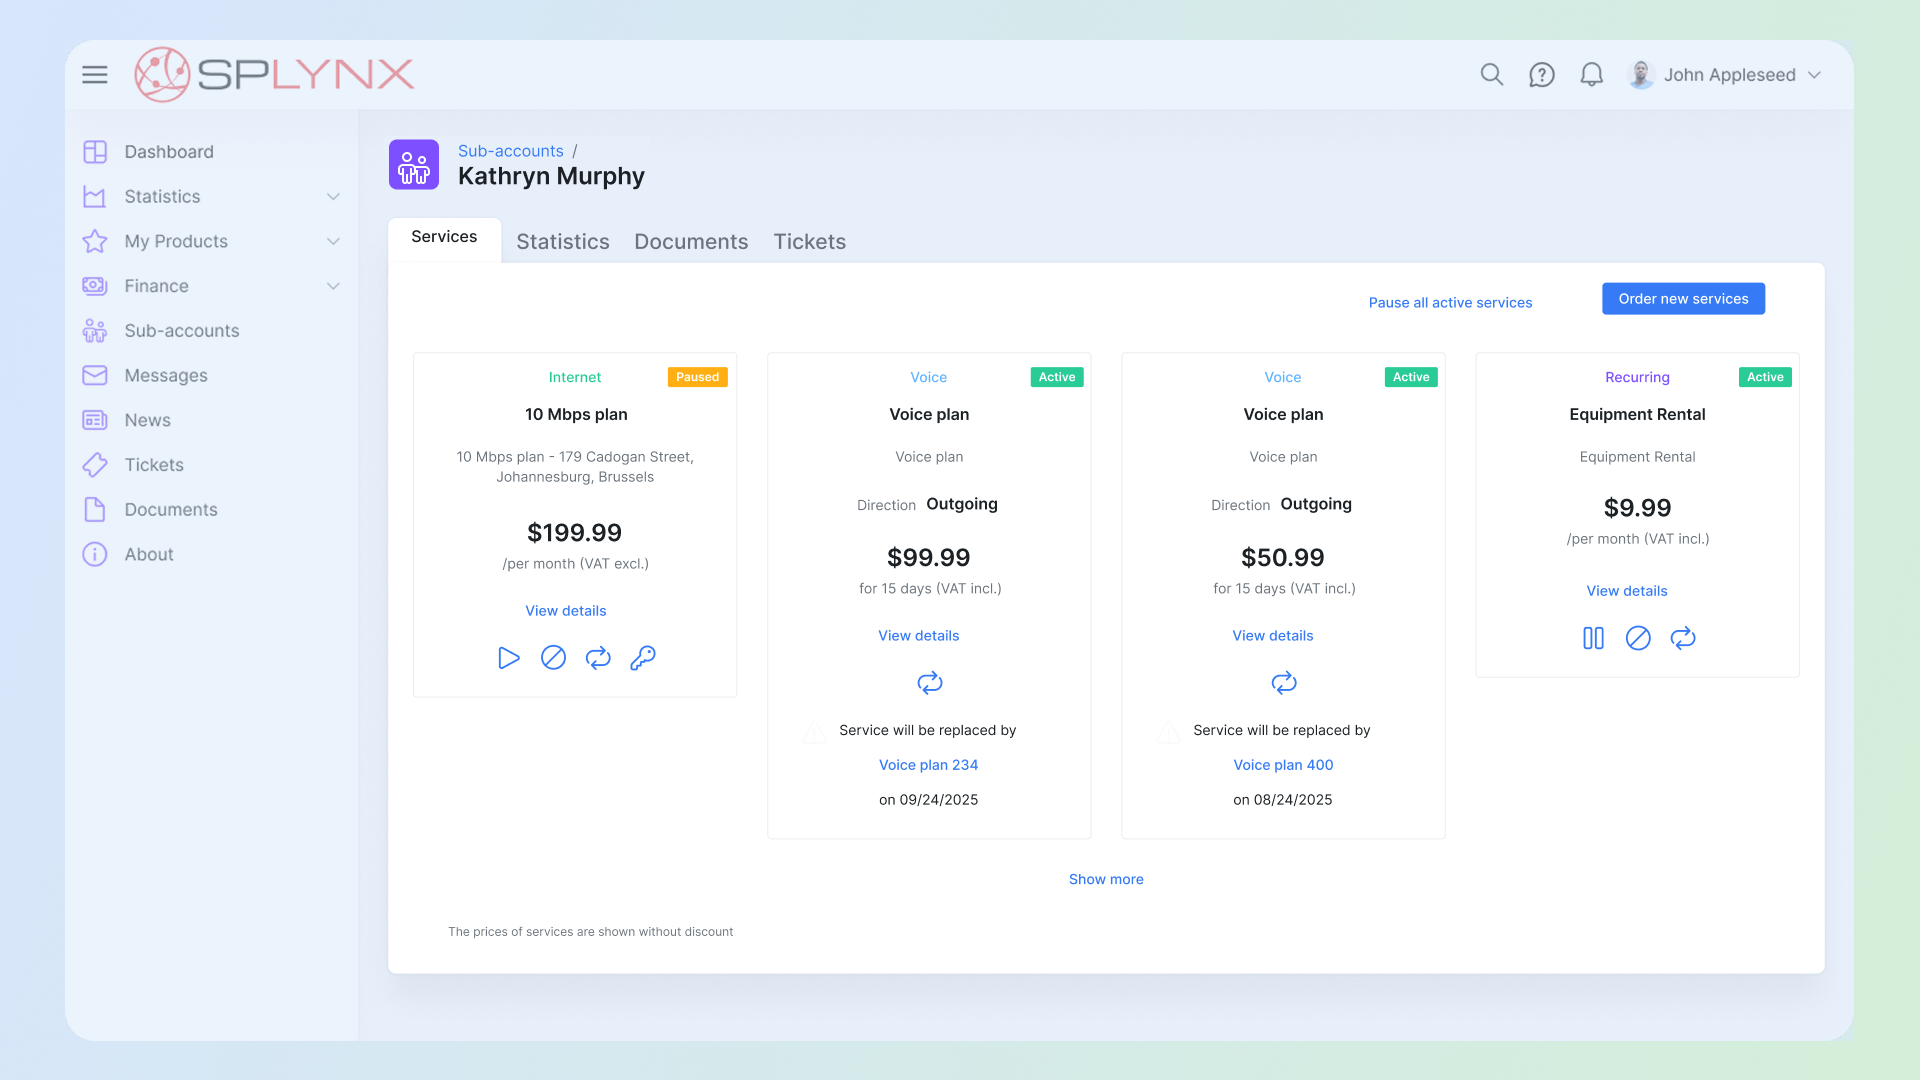Screen dimensions: 1920x1080
Task: Click the cancel icon under Equipment Rental
Action: [1638, 638]
